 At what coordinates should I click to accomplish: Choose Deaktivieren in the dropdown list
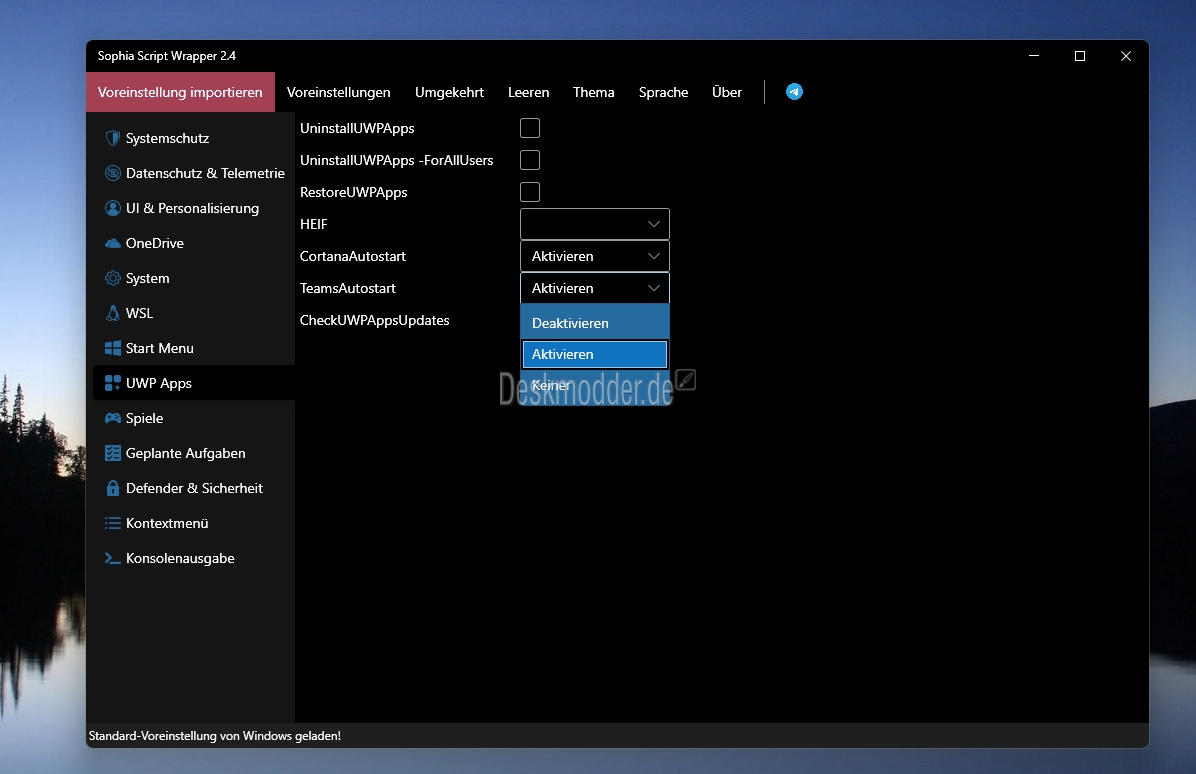(x=595, y=323)
